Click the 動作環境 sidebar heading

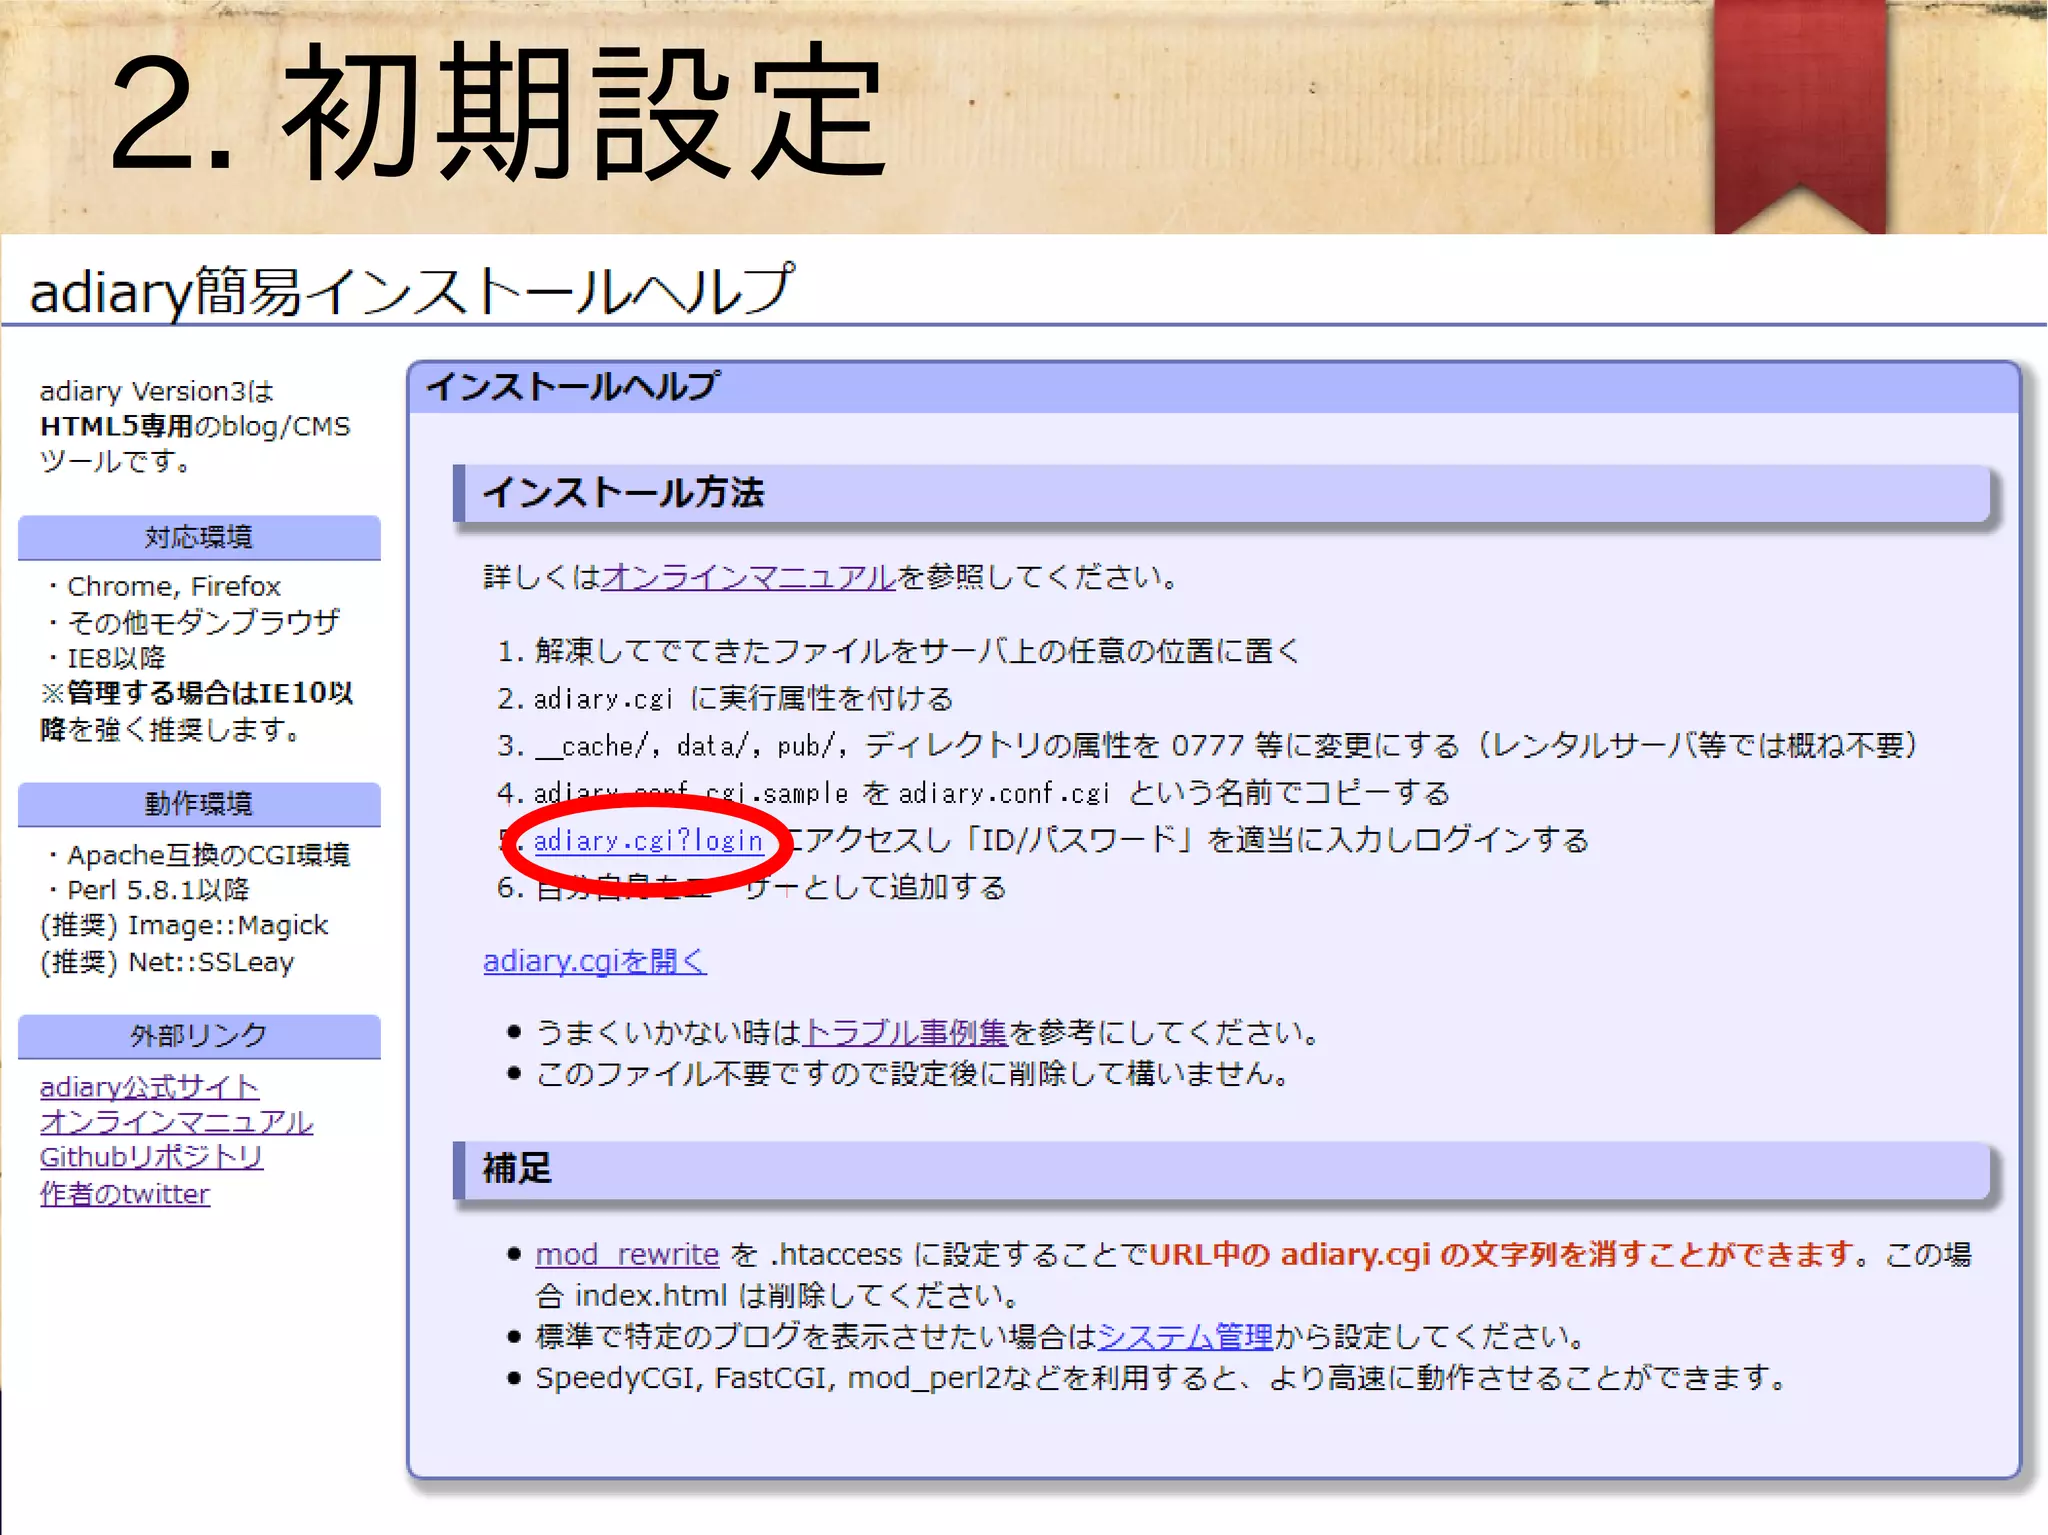[x=199, y=804]
